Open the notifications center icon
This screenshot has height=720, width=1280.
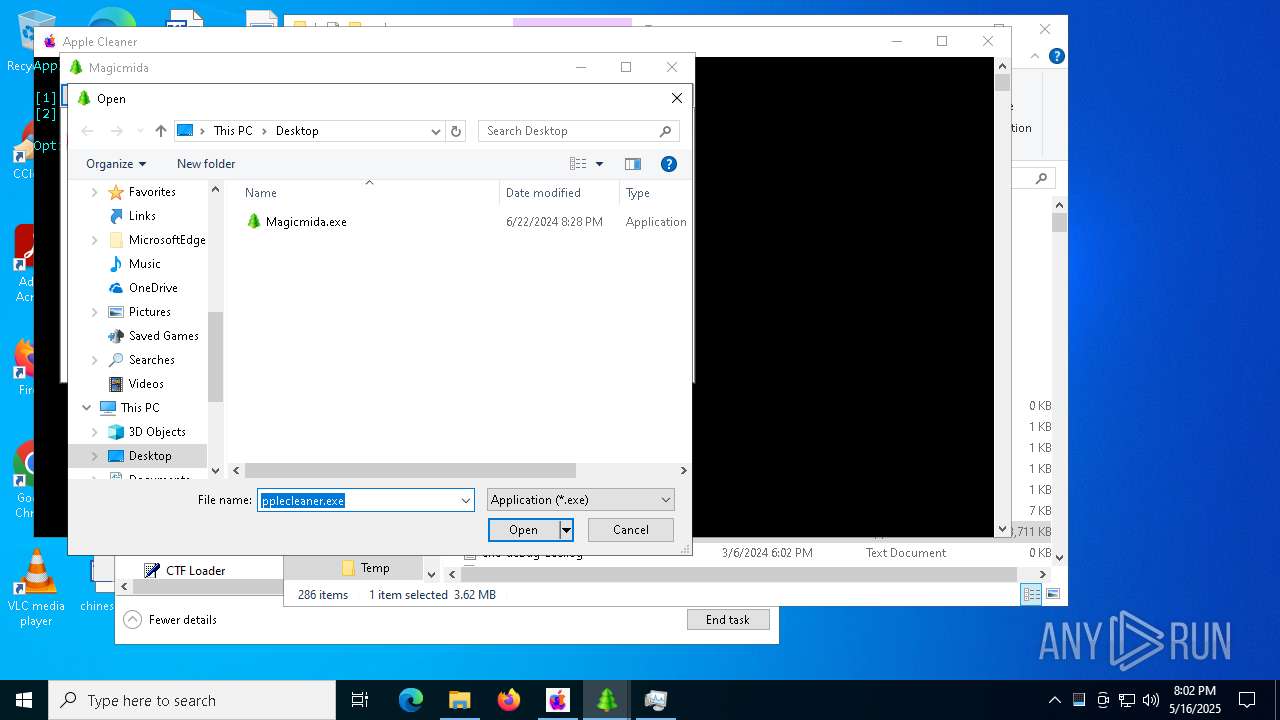pyautogui.click(x=1247, y=700)
